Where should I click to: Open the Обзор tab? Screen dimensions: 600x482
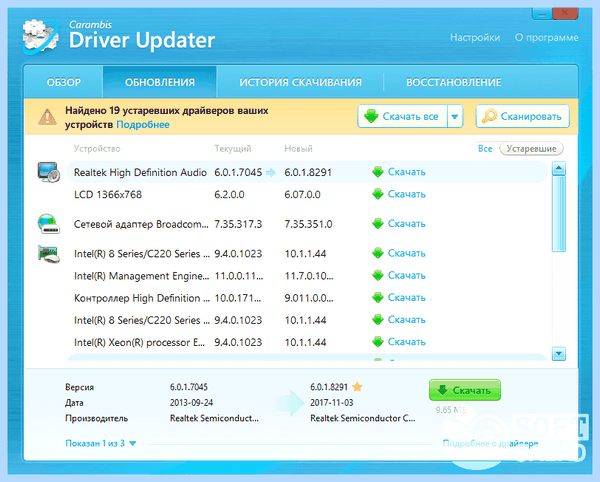pos(64,82)
